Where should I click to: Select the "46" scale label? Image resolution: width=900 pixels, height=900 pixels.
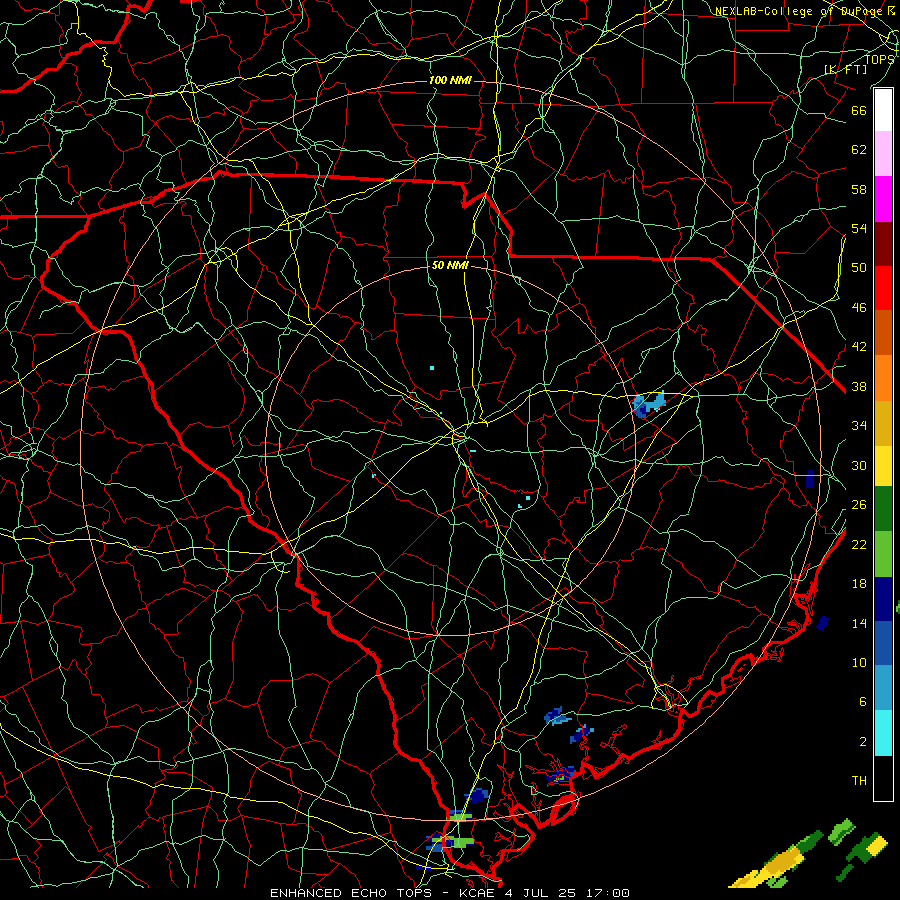(859, 308)
